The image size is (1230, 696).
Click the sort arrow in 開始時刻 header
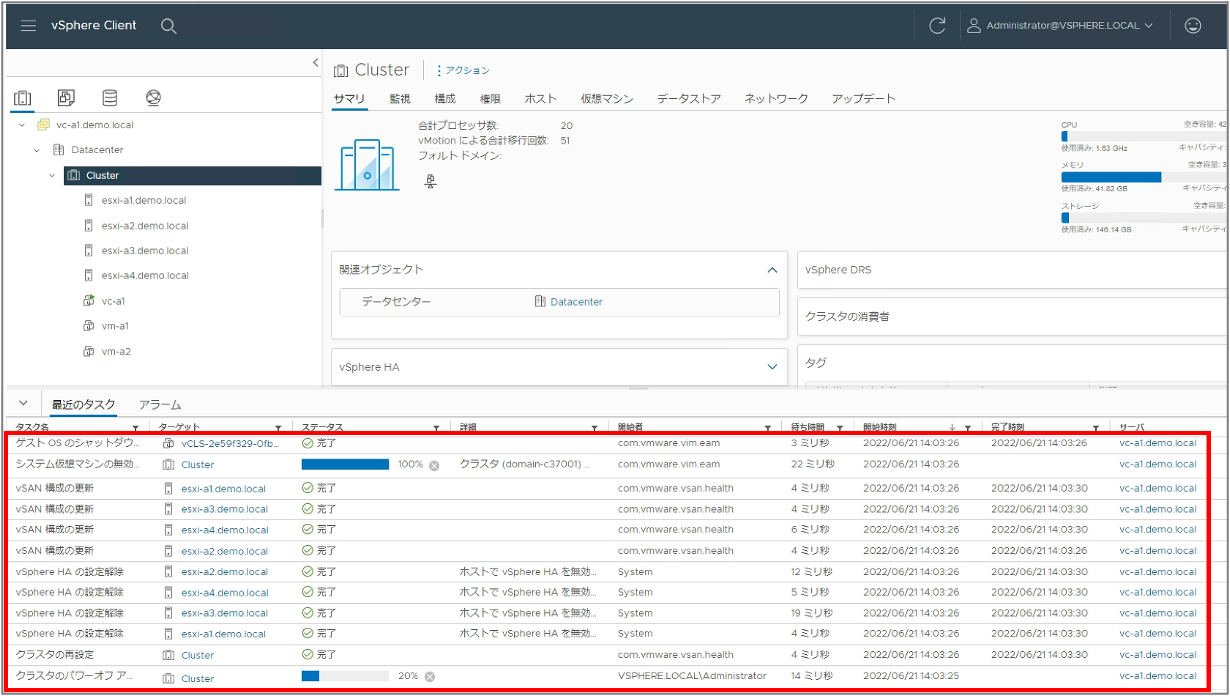click(x=952, y=428)
